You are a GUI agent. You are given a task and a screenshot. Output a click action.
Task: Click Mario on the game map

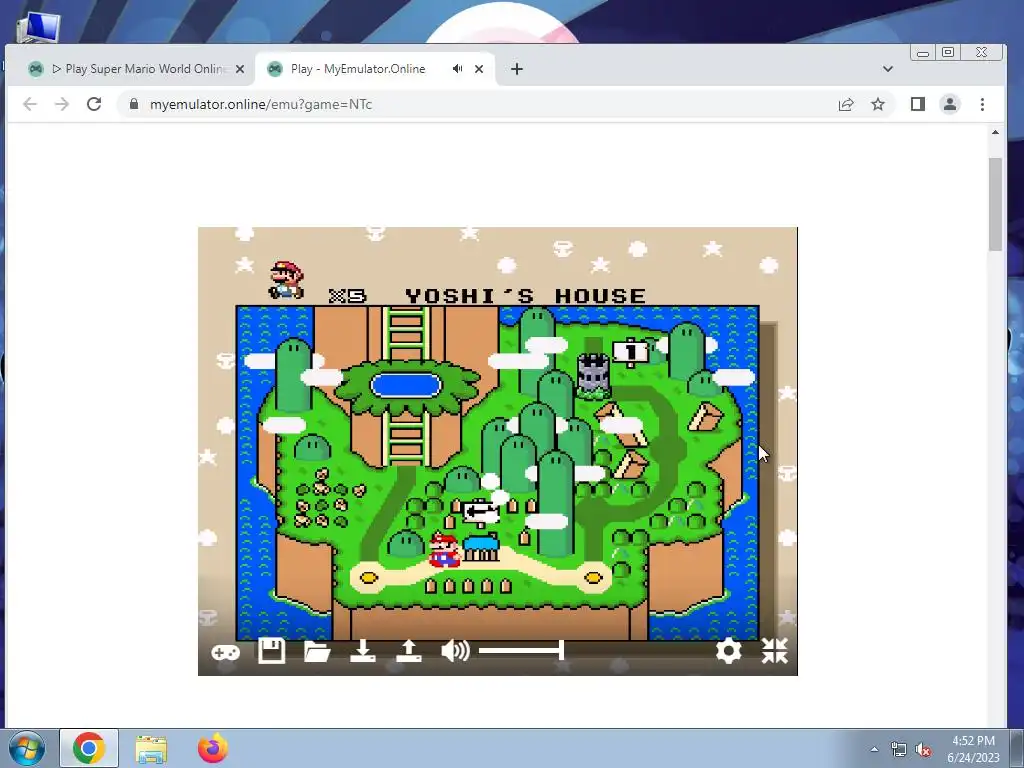[445, 550]
